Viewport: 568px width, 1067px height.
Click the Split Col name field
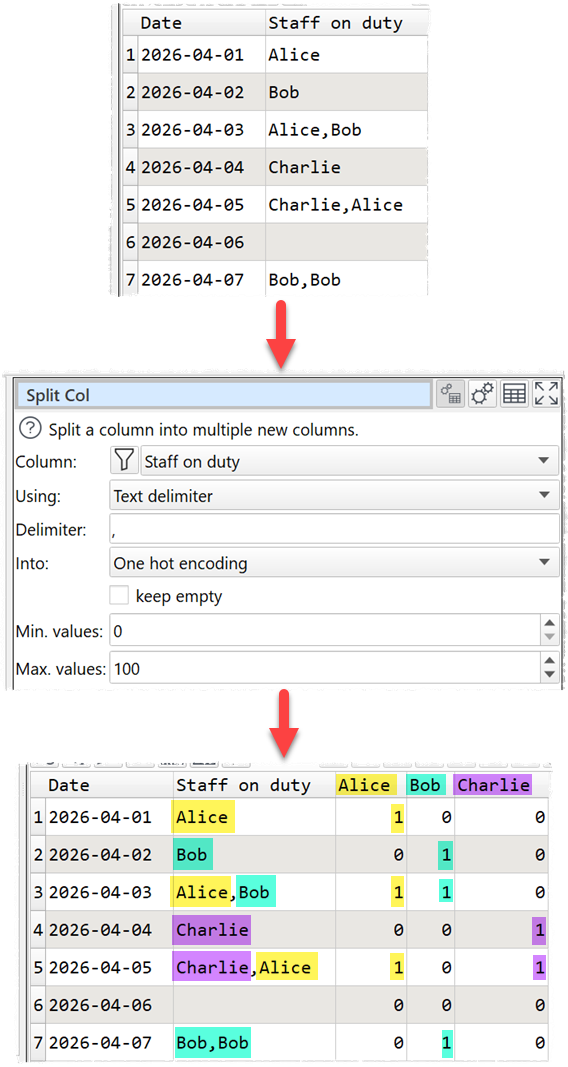coord(224,395)
